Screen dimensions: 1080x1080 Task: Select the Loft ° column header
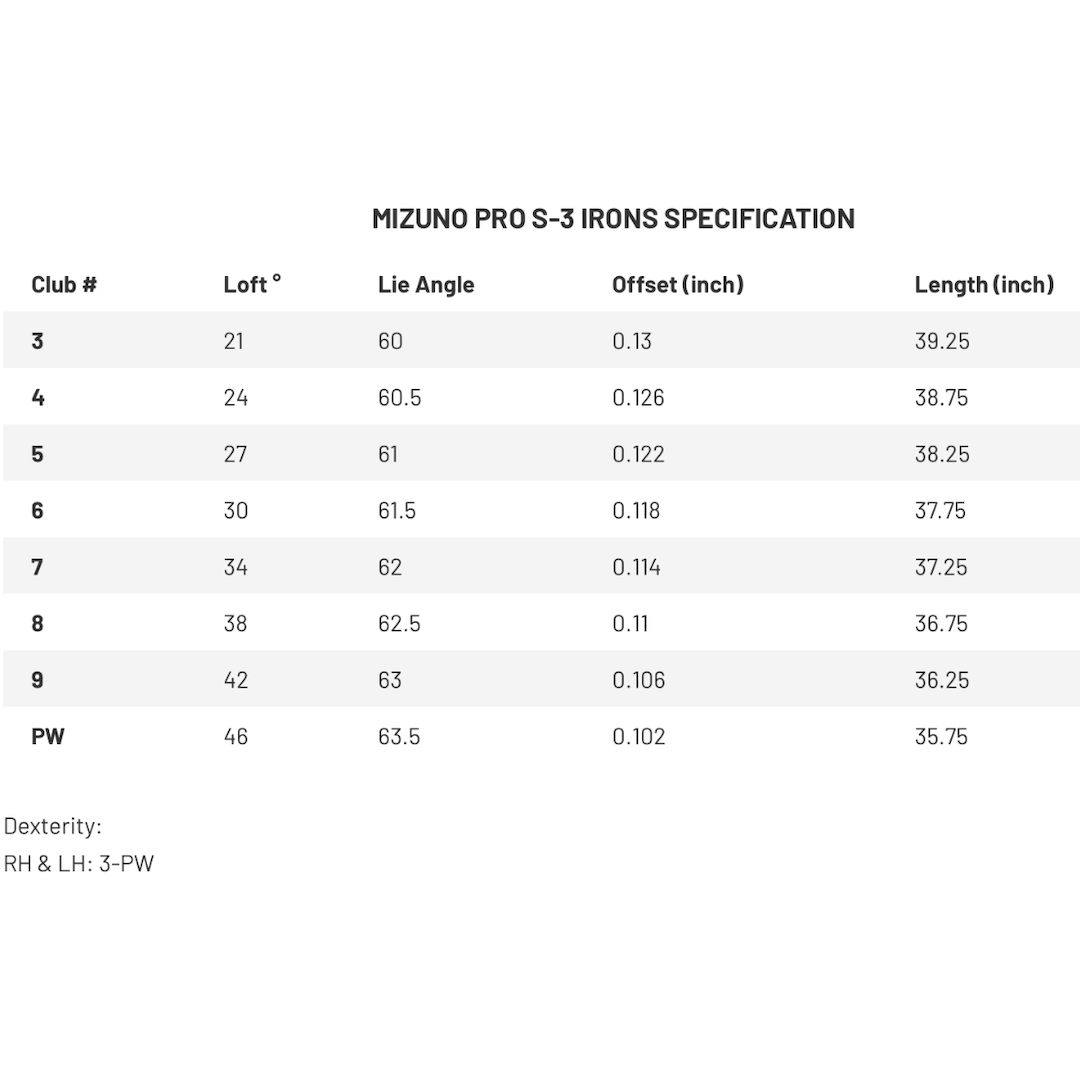tap(252, 285)
